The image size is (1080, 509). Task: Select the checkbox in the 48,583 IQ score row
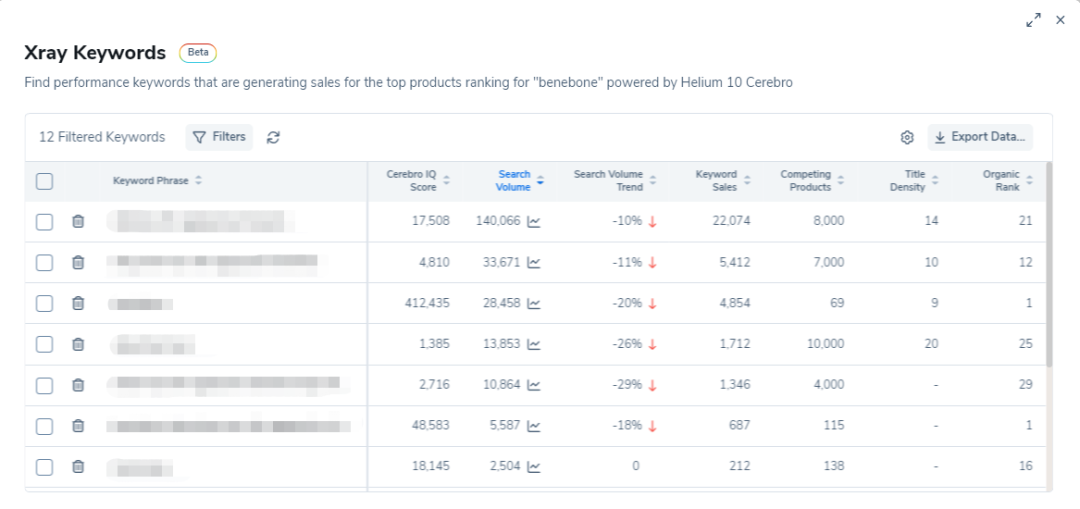tap(44, 426)
